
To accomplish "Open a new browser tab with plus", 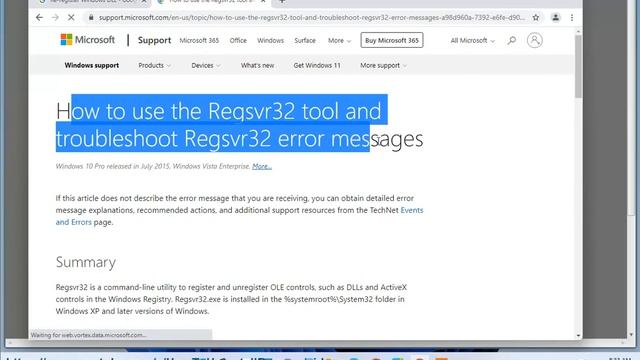I will 282,2.
